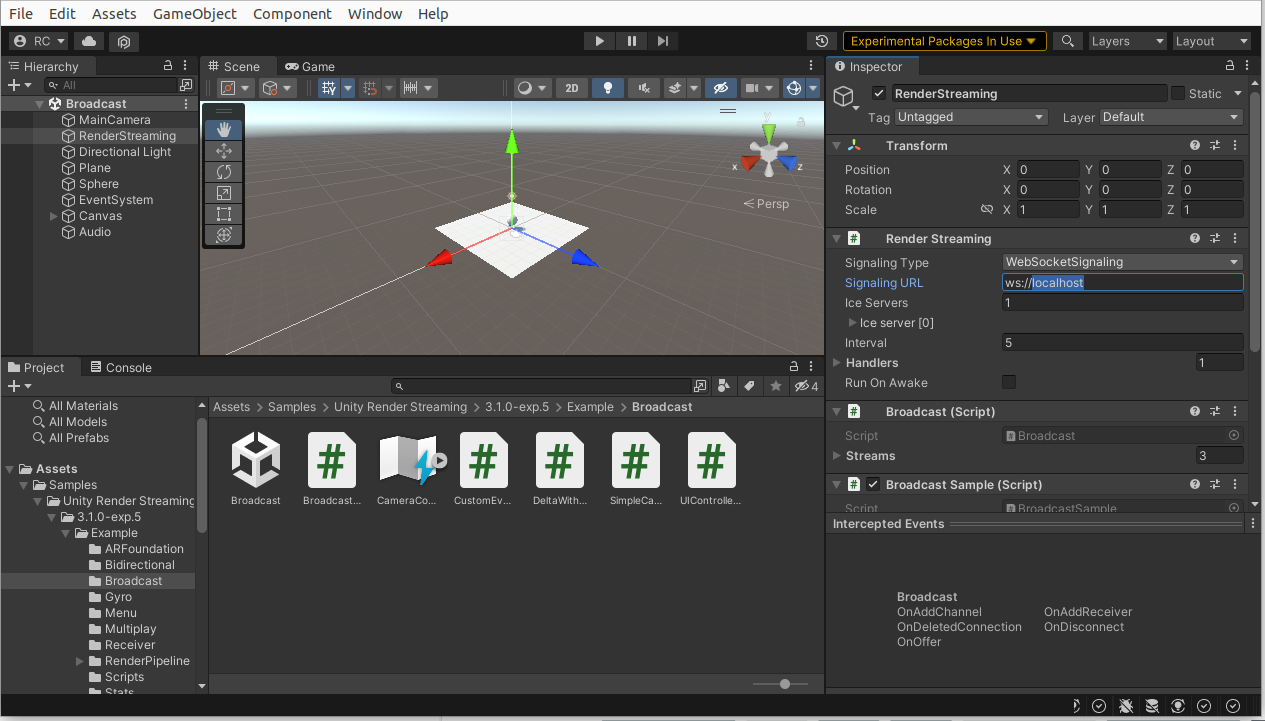Select the Multiplay folder in Project tree

(x=130, y=629)
